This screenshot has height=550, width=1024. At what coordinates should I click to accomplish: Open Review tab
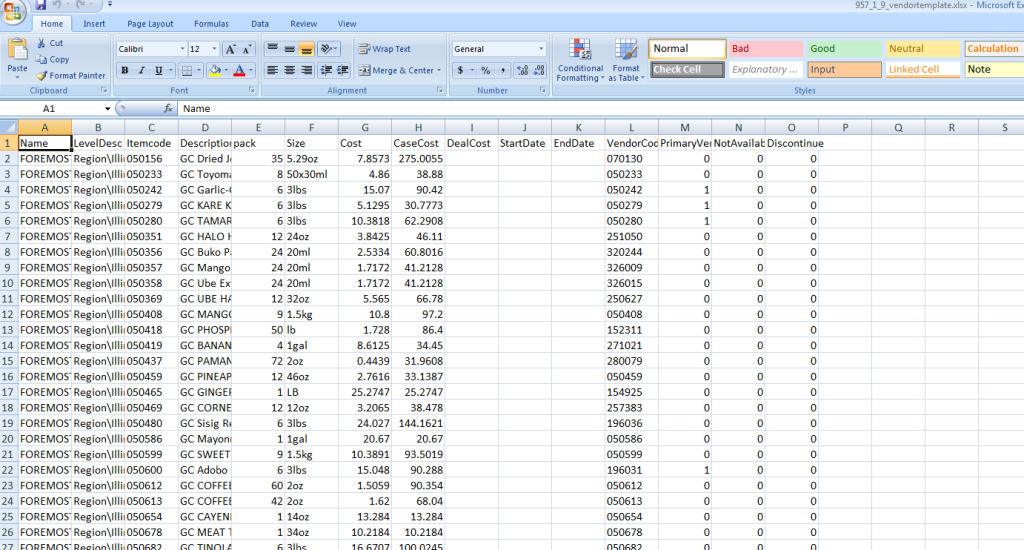[x=304, y=24]
